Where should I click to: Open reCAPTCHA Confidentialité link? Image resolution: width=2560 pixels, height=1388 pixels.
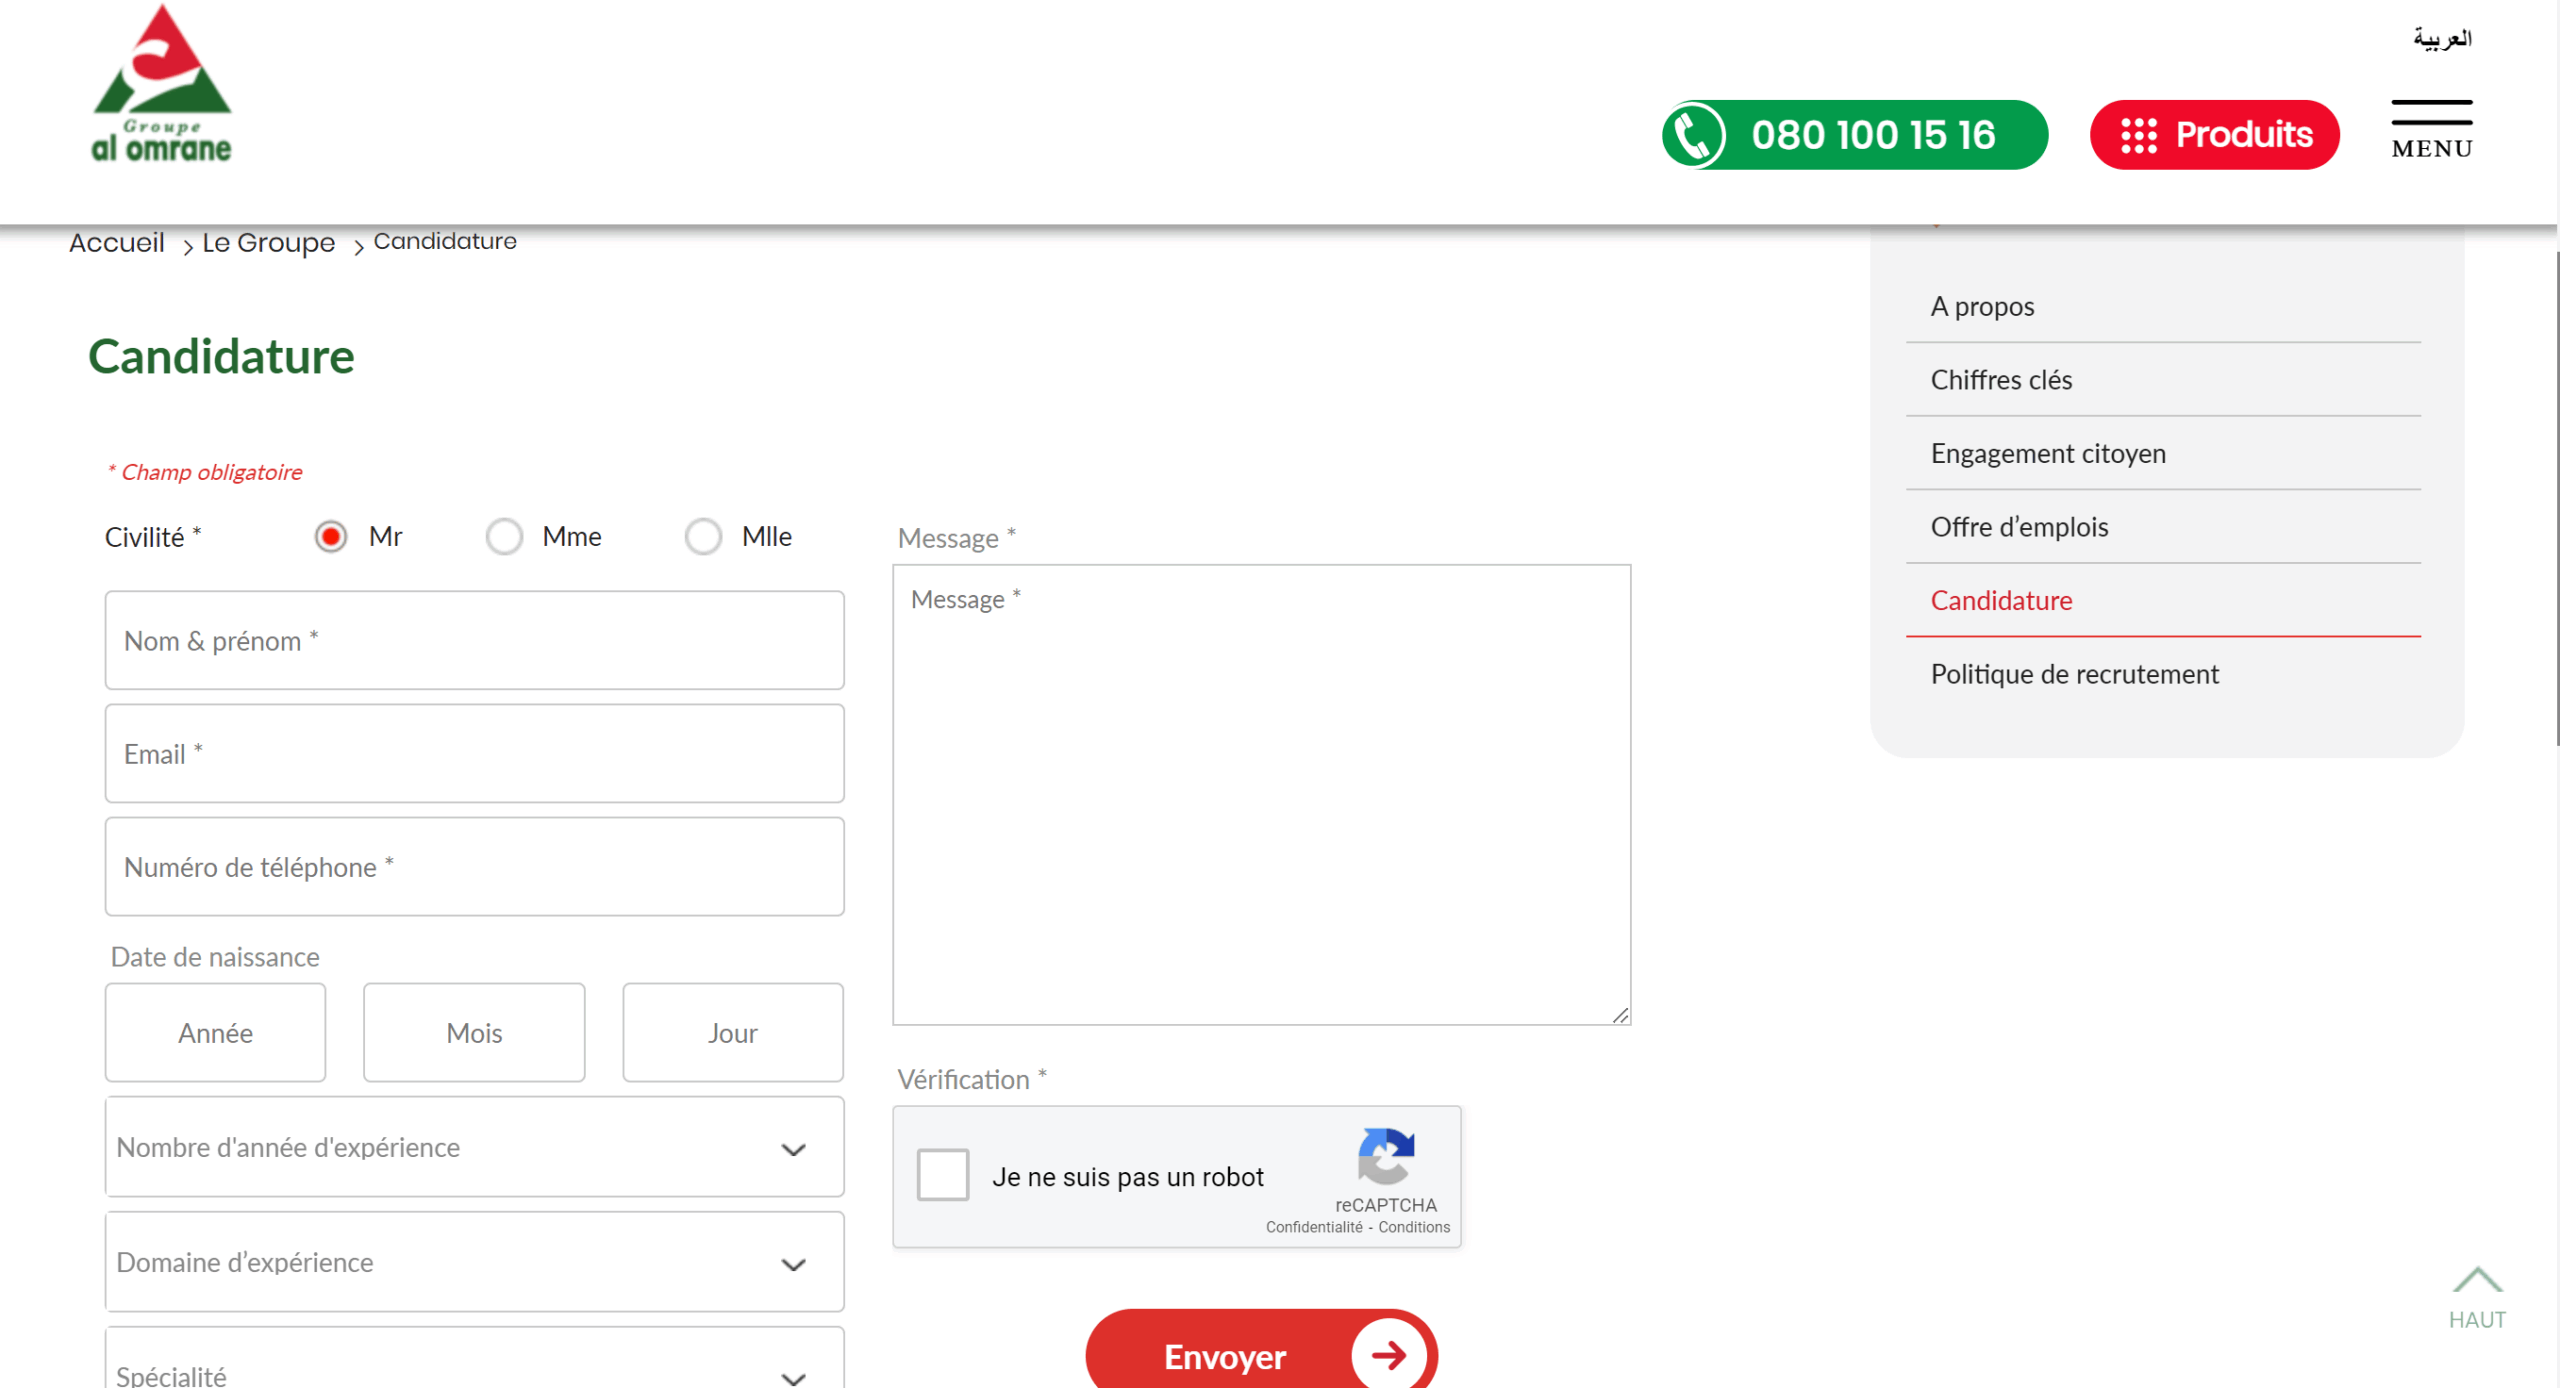tap(1313, 1227)
